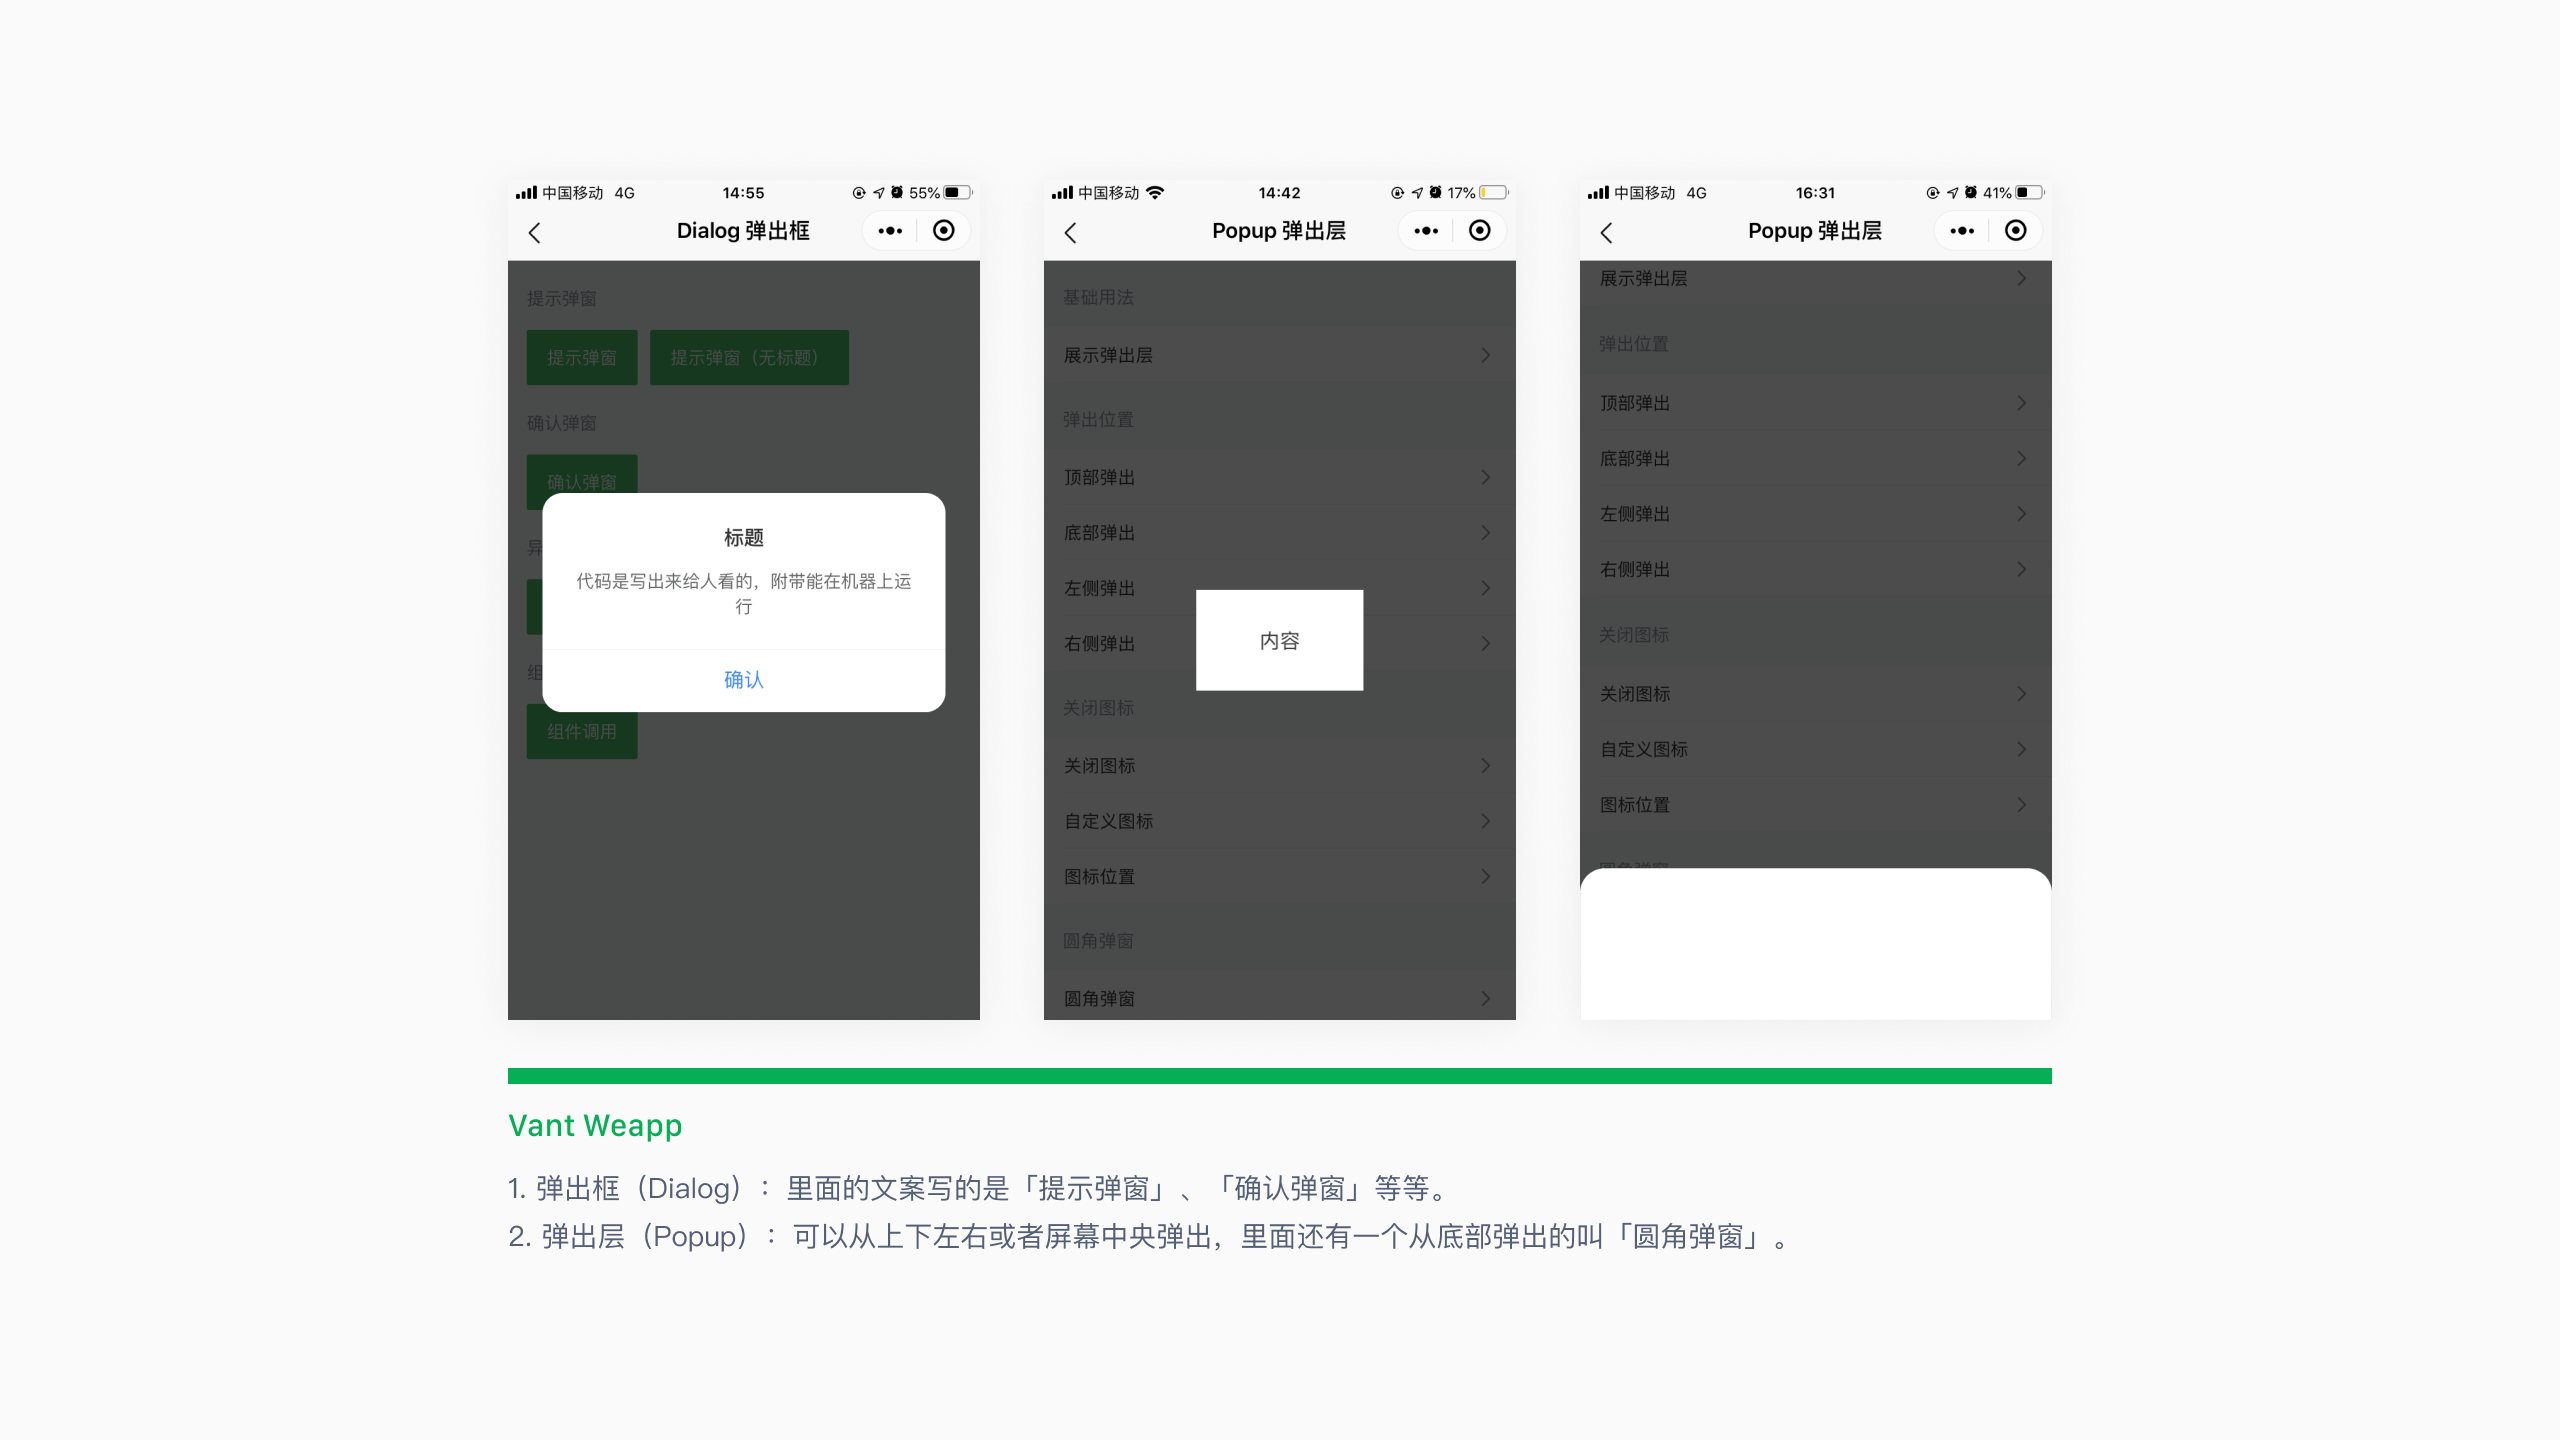The image size is (2560, 1440).
Task: Click the 提示弹窗（无标题）green button
Action: tap(748, 357)
